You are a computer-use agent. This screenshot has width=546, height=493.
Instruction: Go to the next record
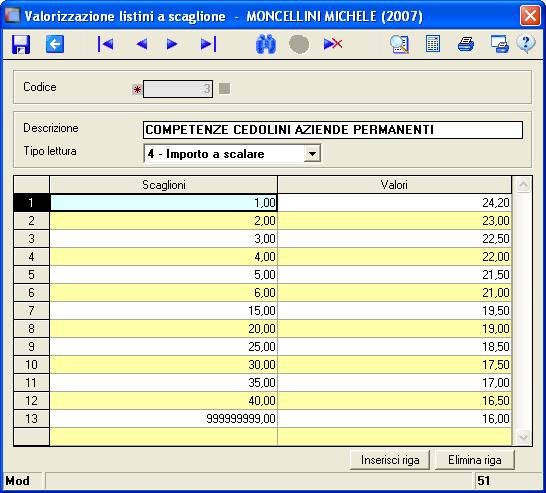click(x=172, y=44)
